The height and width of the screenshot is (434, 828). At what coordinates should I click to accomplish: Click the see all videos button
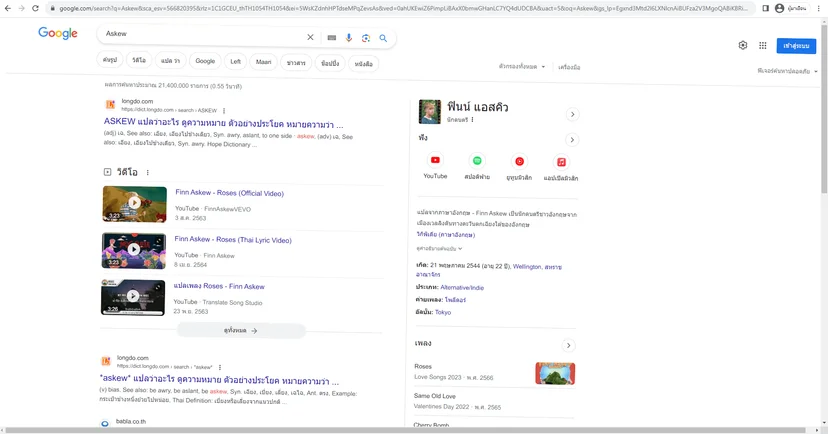(241, 331)
